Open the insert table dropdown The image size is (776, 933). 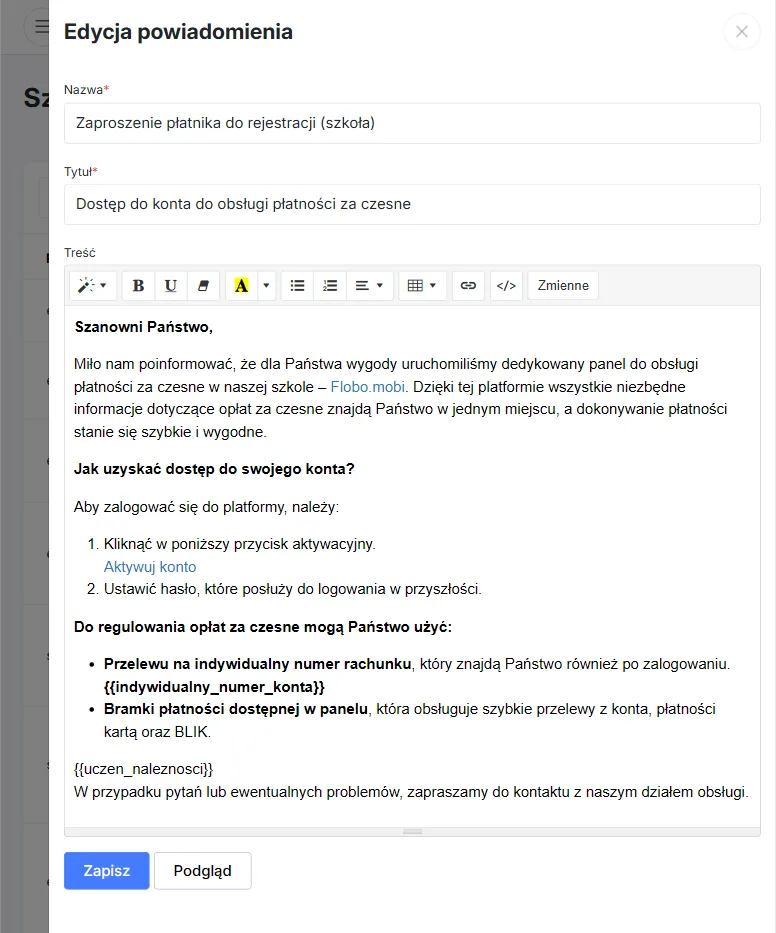(x=422, y=285)
